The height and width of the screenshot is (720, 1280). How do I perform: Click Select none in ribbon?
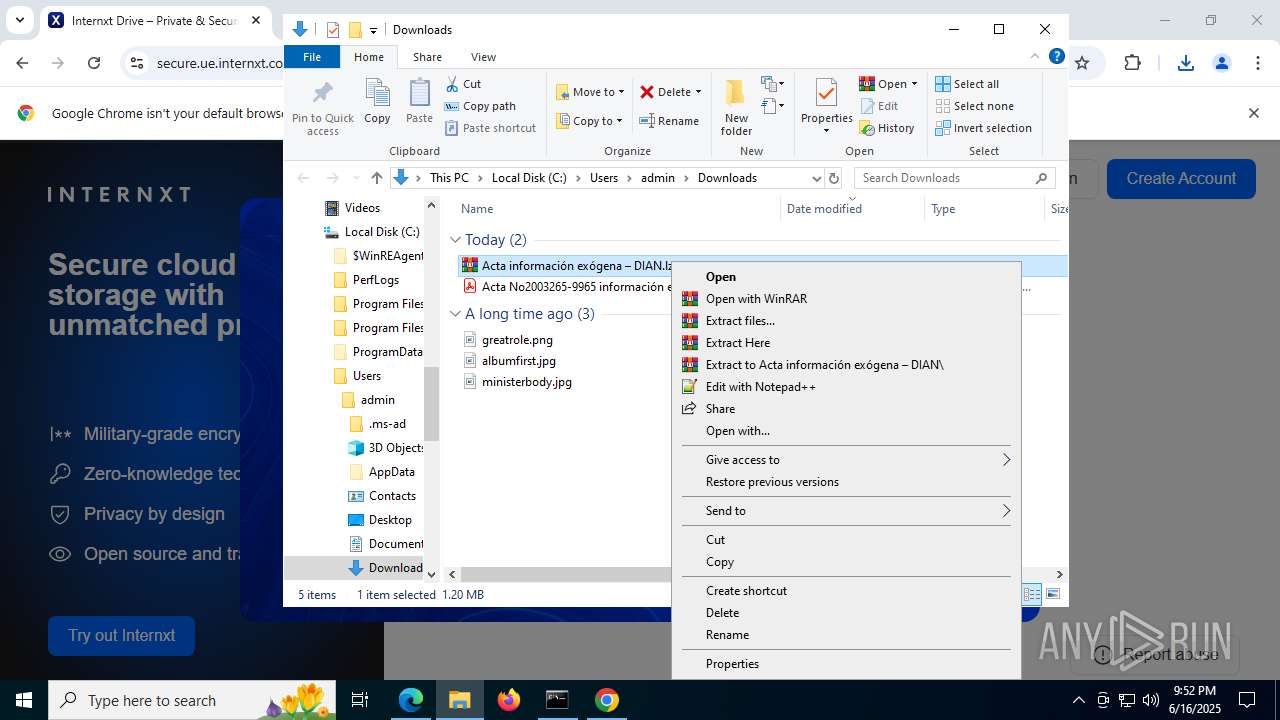coord(974,106)
